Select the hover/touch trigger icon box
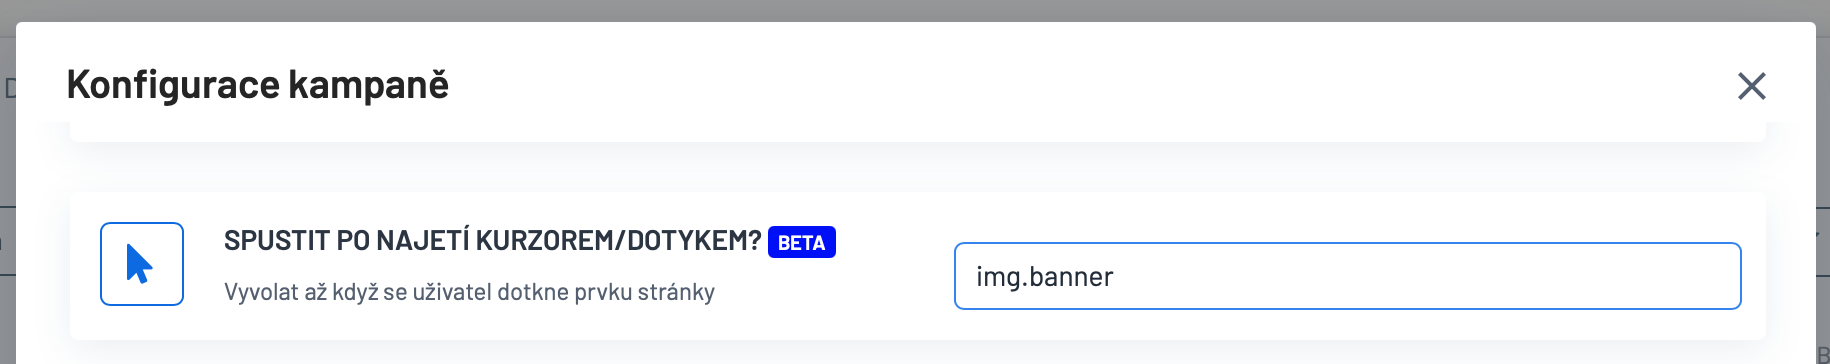This screenshot has height=364, width=1830. coord(142,264)
